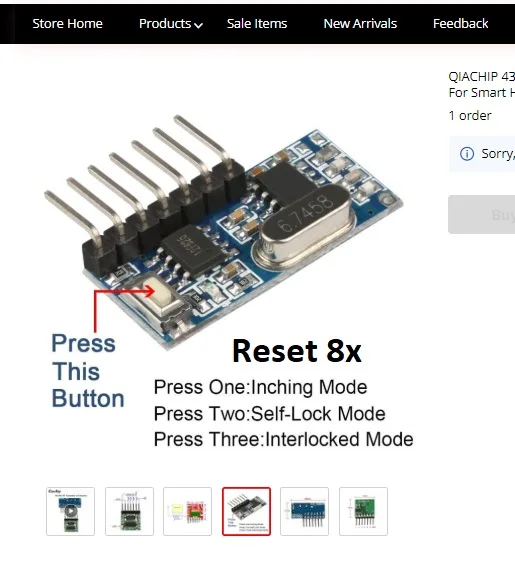Image resolution: width=515 pixels, height=565 pixels.
Task: Go to Sale Items page
Action: point(257,24)
